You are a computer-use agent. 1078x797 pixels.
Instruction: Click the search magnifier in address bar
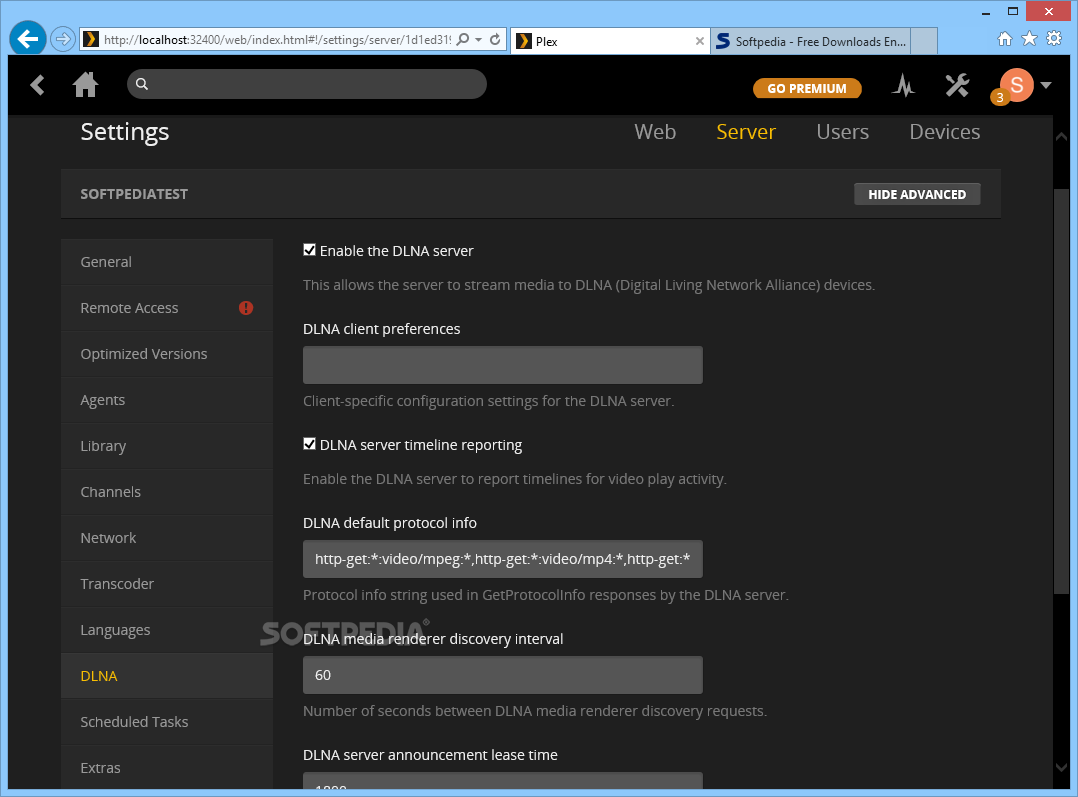pyautogui.click(x=463, y=39)
